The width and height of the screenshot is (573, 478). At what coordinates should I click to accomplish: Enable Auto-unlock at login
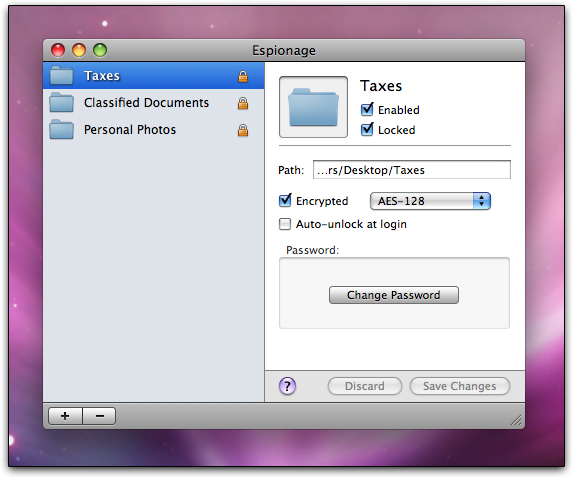pos(285,224)
